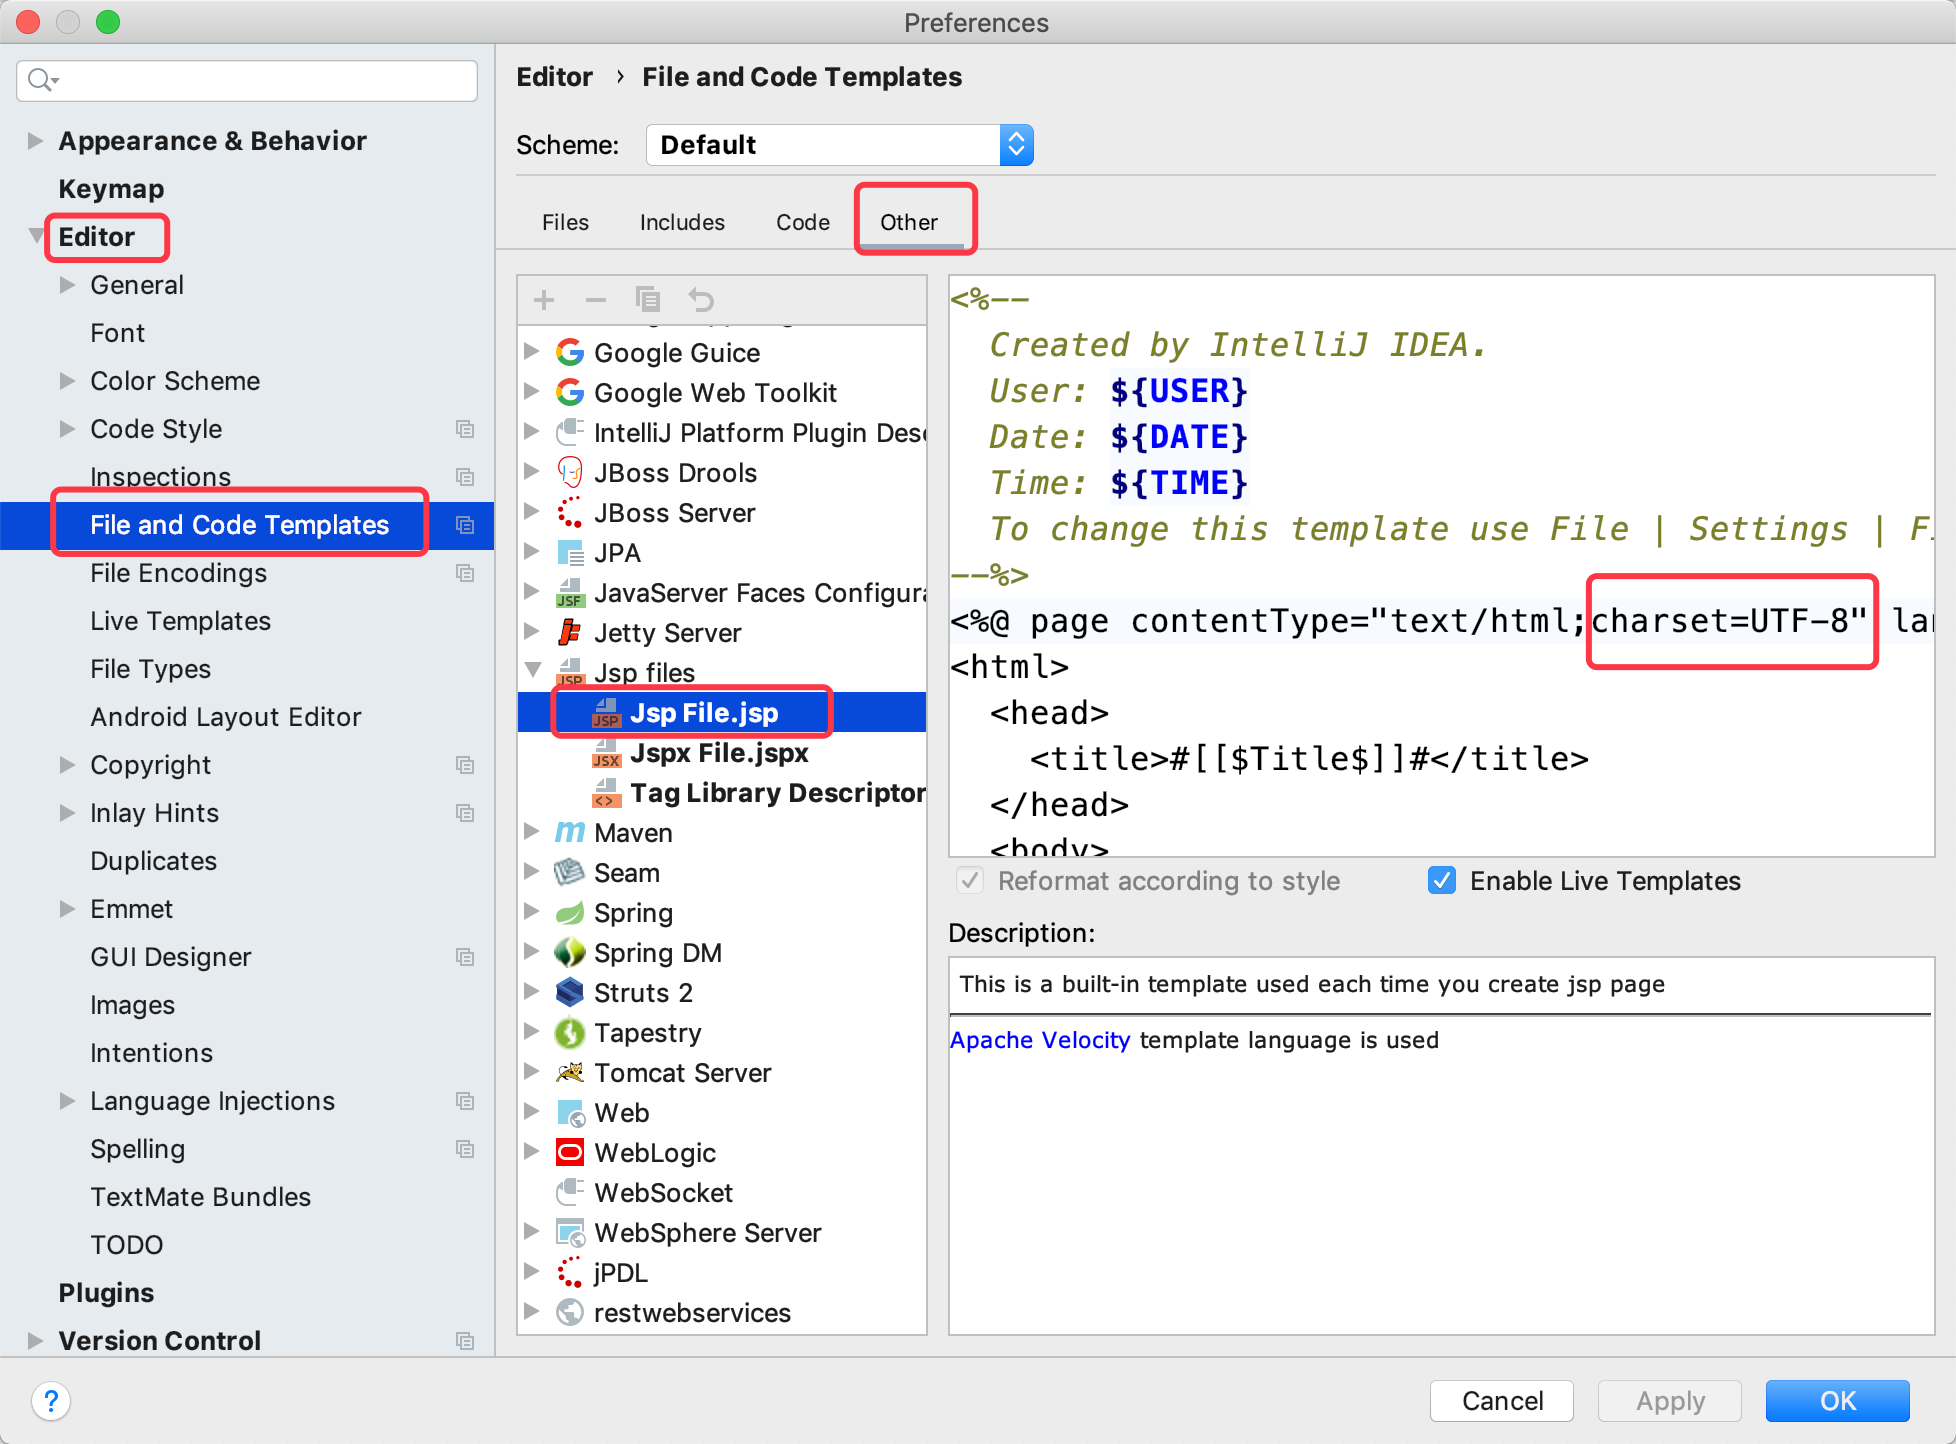Screen dimensions: 1956x1444
Task: Click the help question mark icon
Action: tap(51, 1400)
